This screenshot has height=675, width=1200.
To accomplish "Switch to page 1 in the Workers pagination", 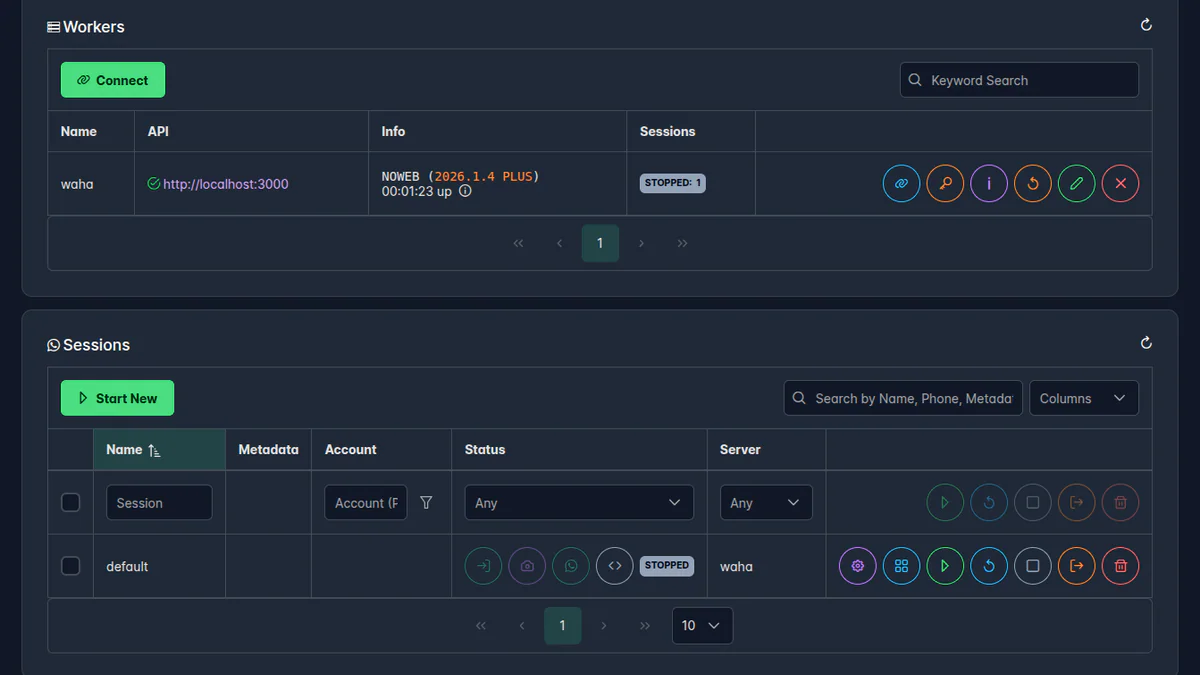I will [x=600, y=243].
